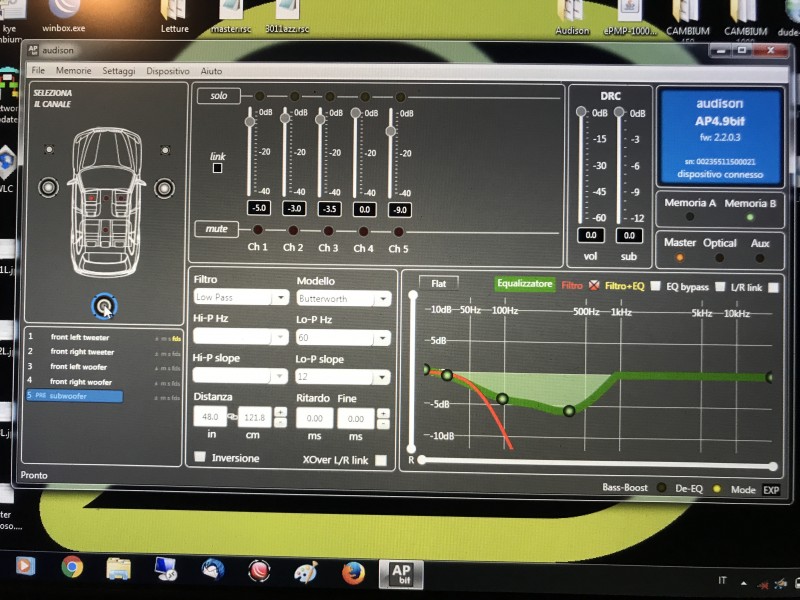The width and height of the screenshot is (800, 600).
Task: Select Memoria B preset indicator
Action: pos(750,217)
